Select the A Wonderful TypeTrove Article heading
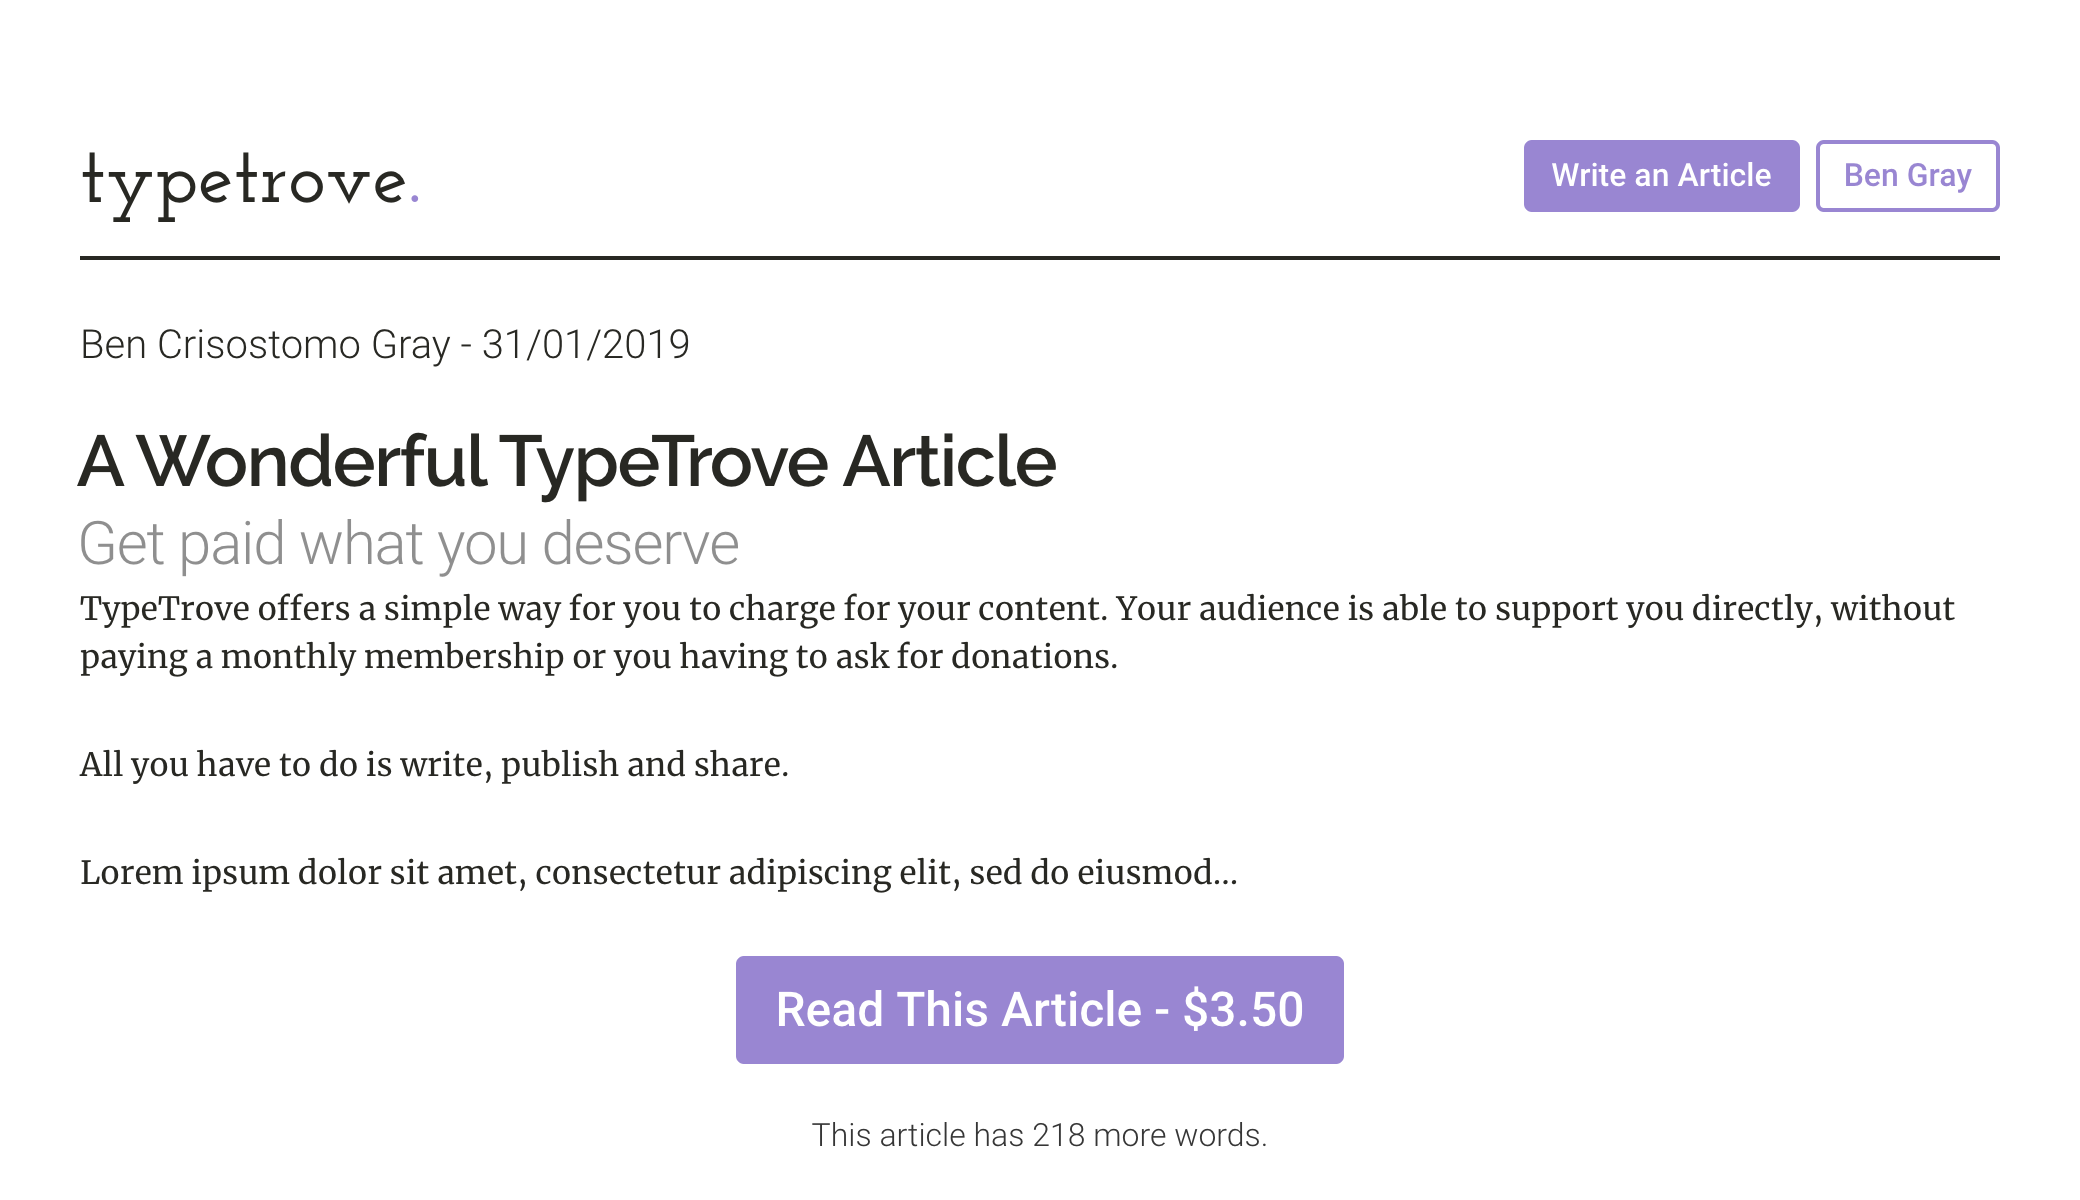Screen dimensions: 2080x1200 (x=567, y=462)
